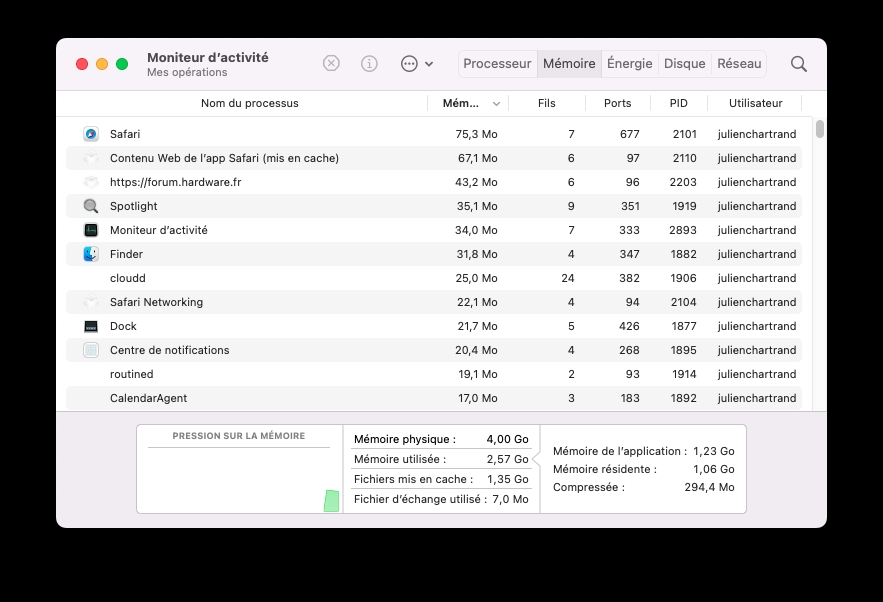883x602 pixels.
Task: Select the Mémoire tab
Action: pyautogui.click(x=569, y=64)
